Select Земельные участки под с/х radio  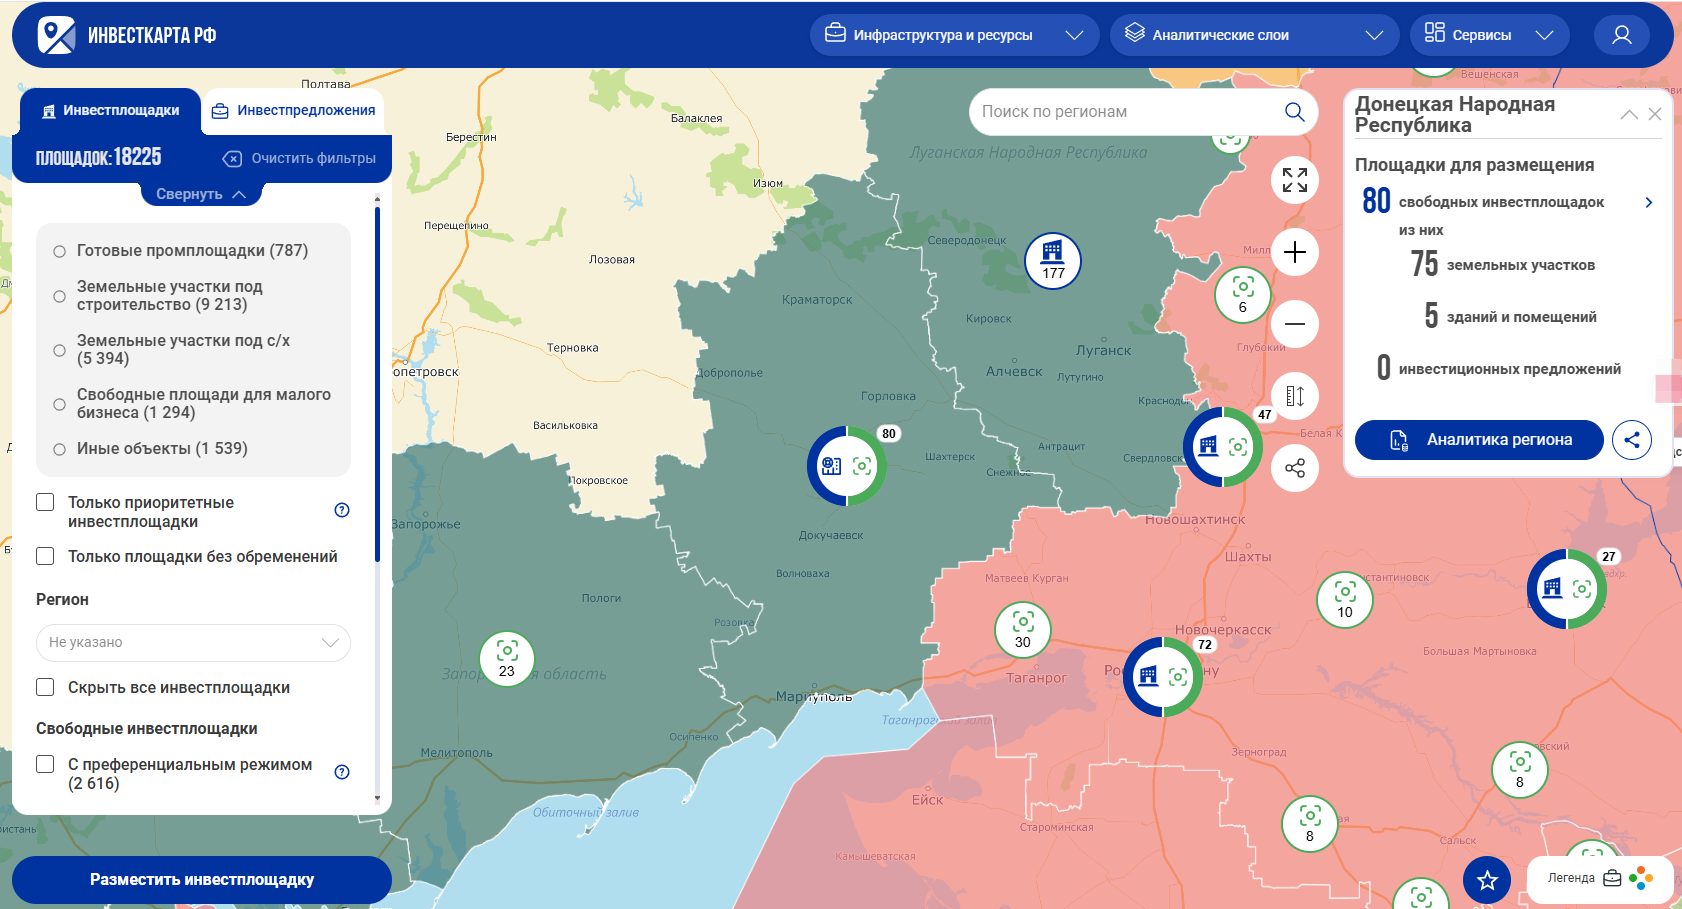click(59, 350)
